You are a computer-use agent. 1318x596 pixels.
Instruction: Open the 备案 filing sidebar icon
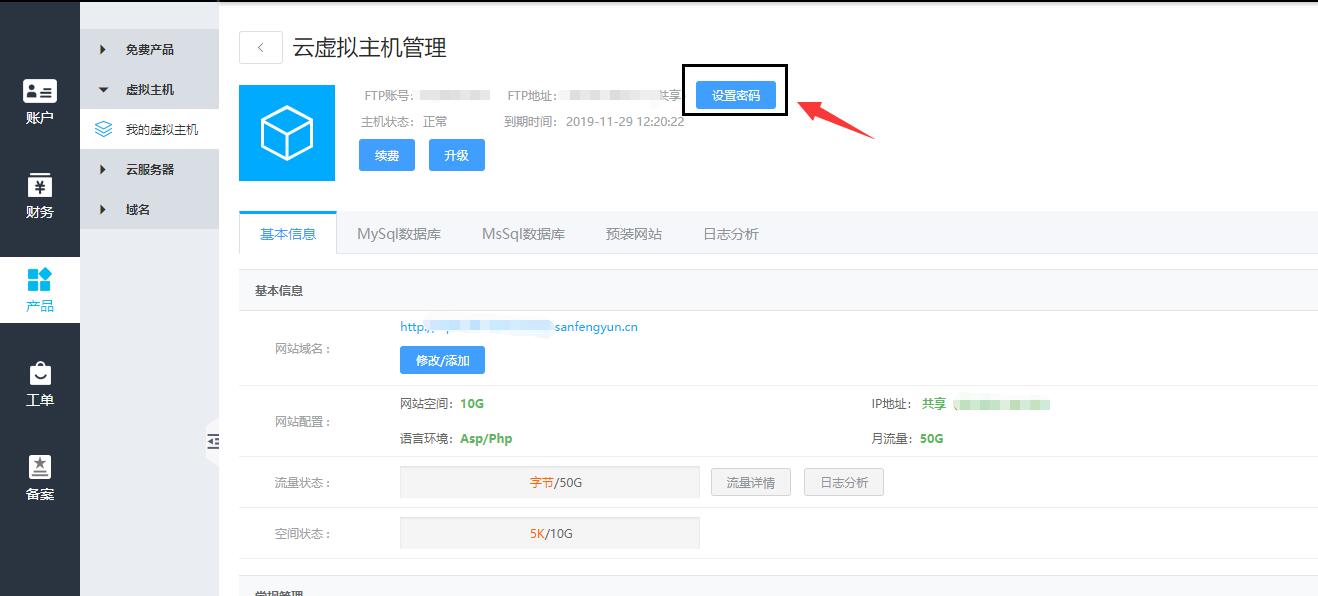click(x=40, y=477)
